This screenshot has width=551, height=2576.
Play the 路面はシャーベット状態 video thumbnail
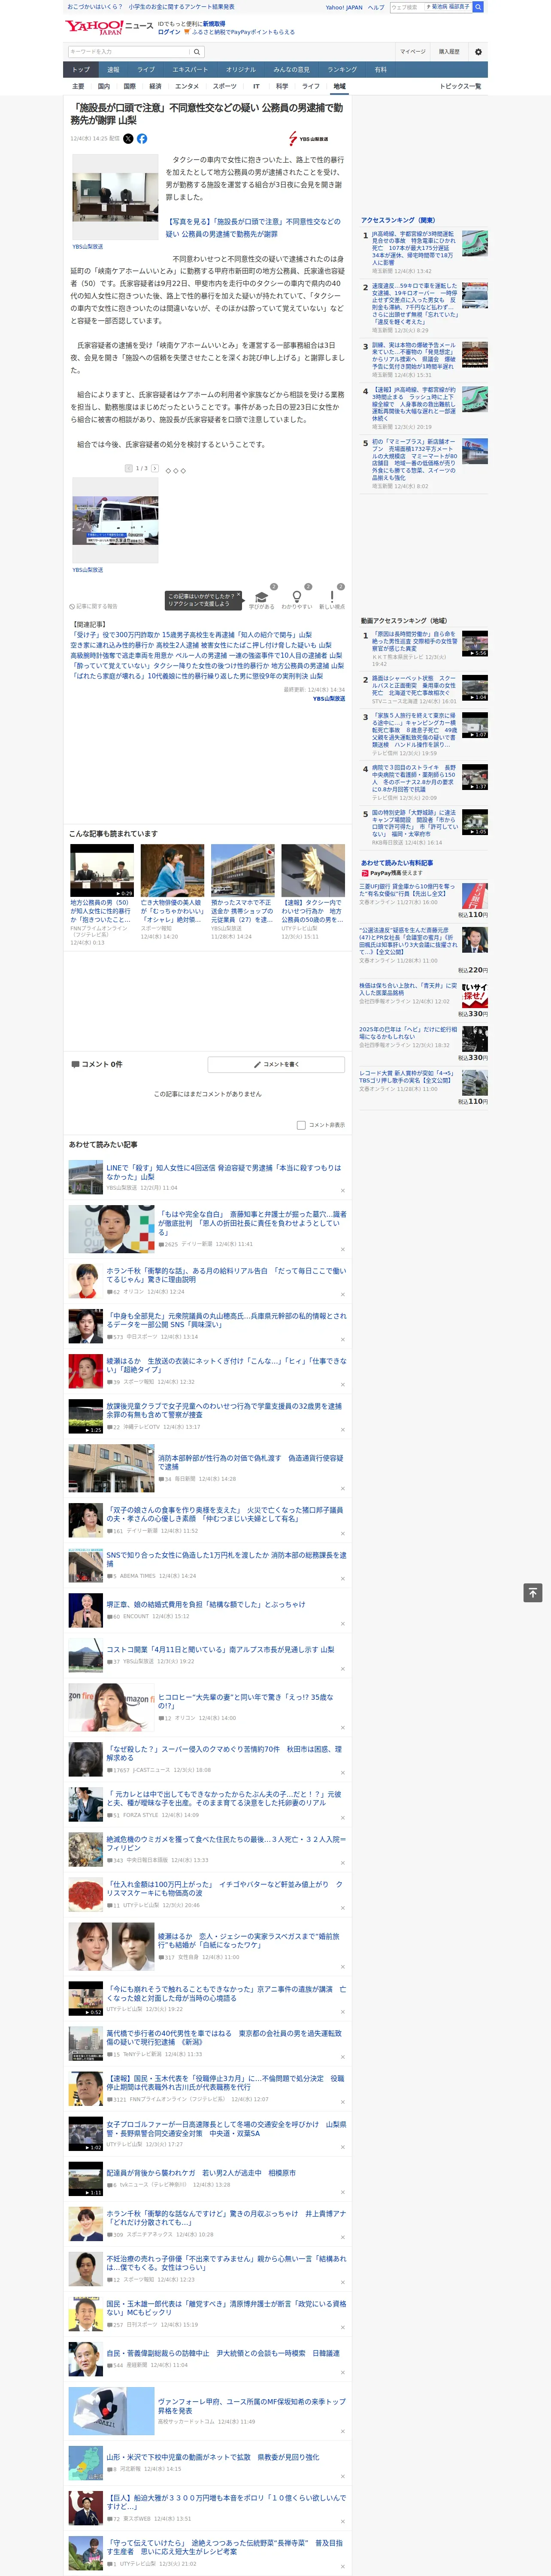tap(475, 687)
